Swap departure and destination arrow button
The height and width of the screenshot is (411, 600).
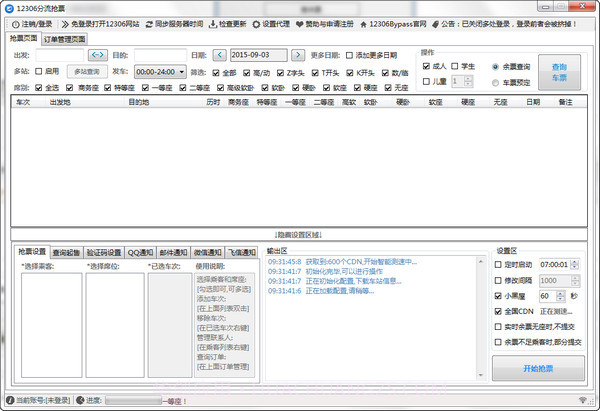pos(97,55)
